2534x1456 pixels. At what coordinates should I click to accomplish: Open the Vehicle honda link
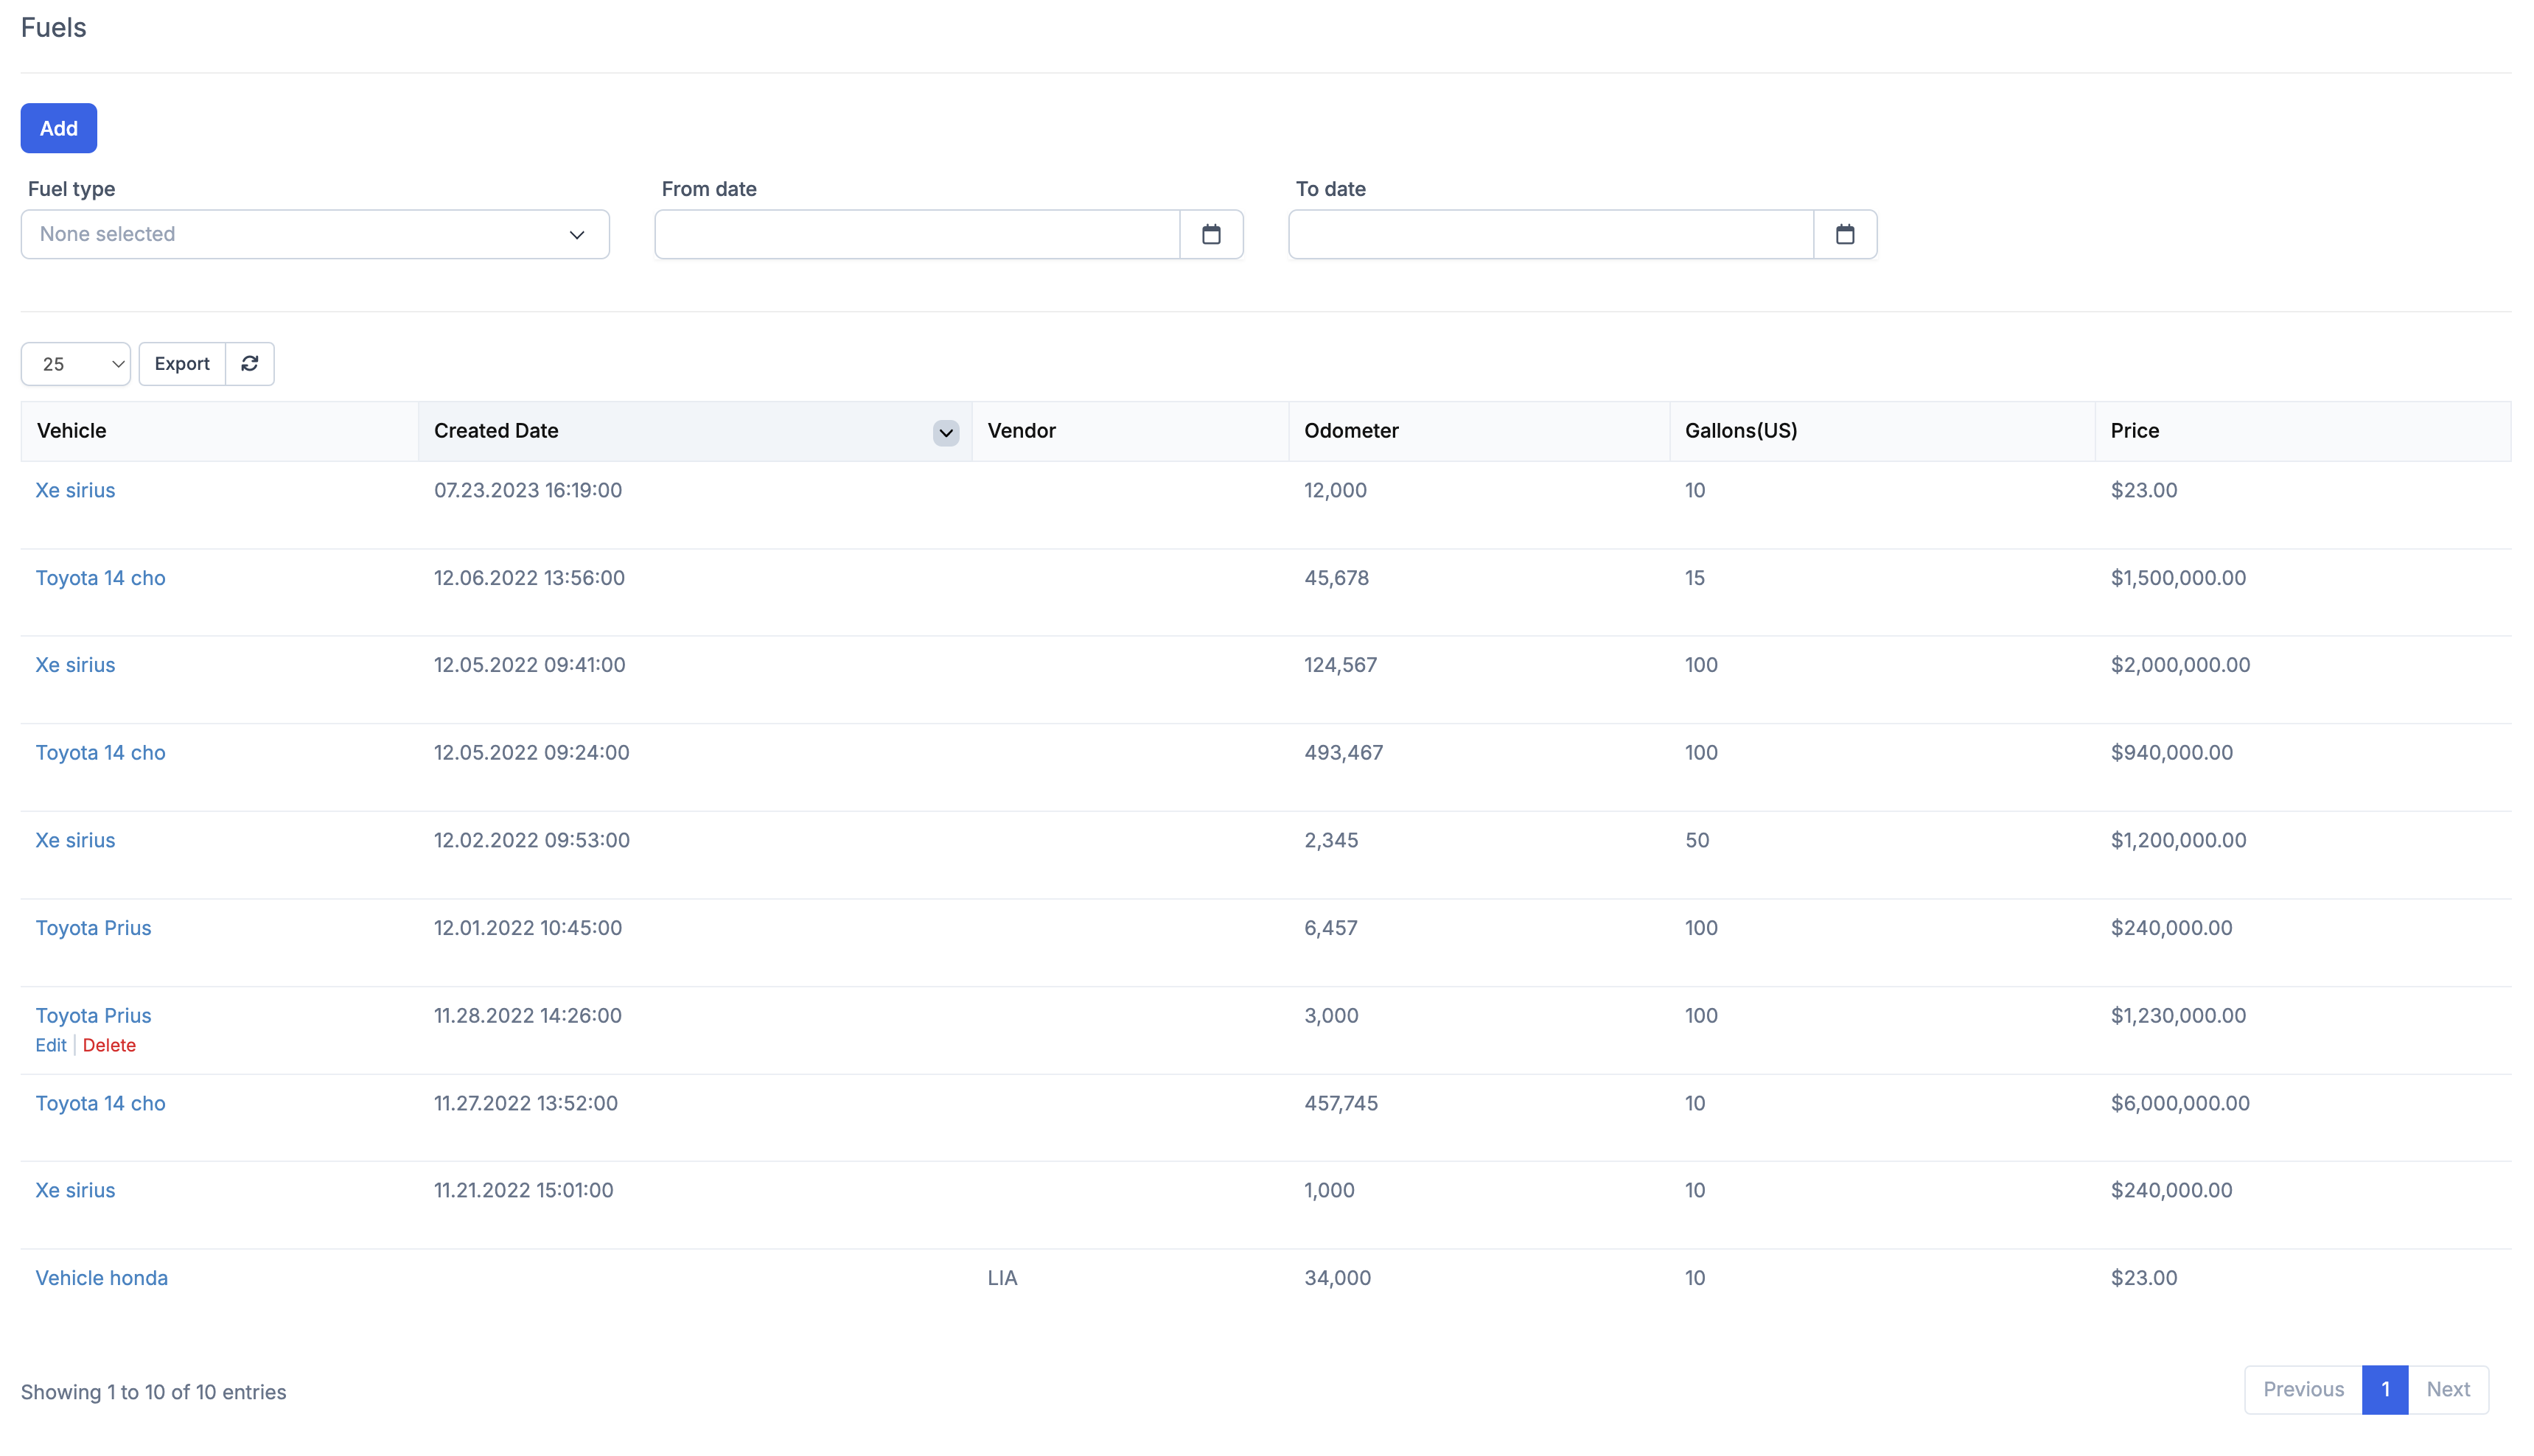101,1277
